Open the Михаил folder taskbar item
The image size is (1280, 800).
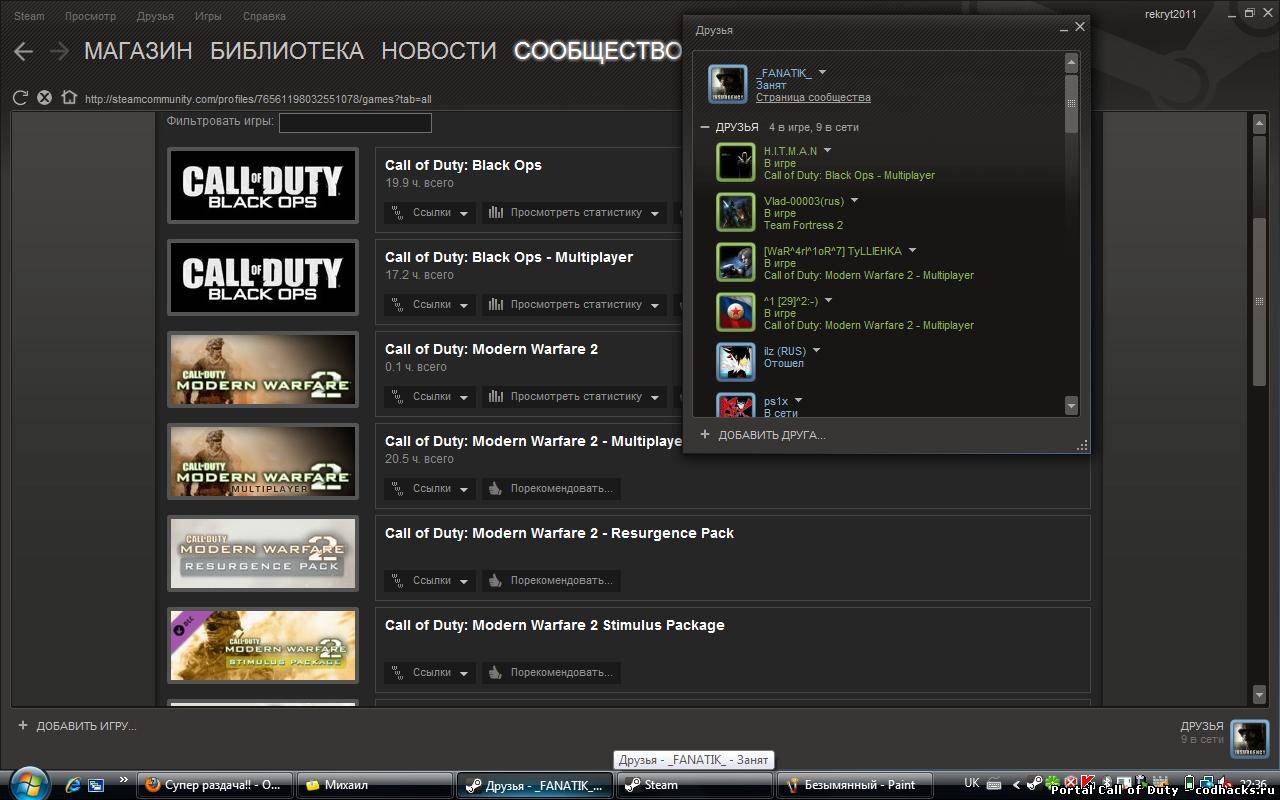pyautogui.click(x=374, y=785)
